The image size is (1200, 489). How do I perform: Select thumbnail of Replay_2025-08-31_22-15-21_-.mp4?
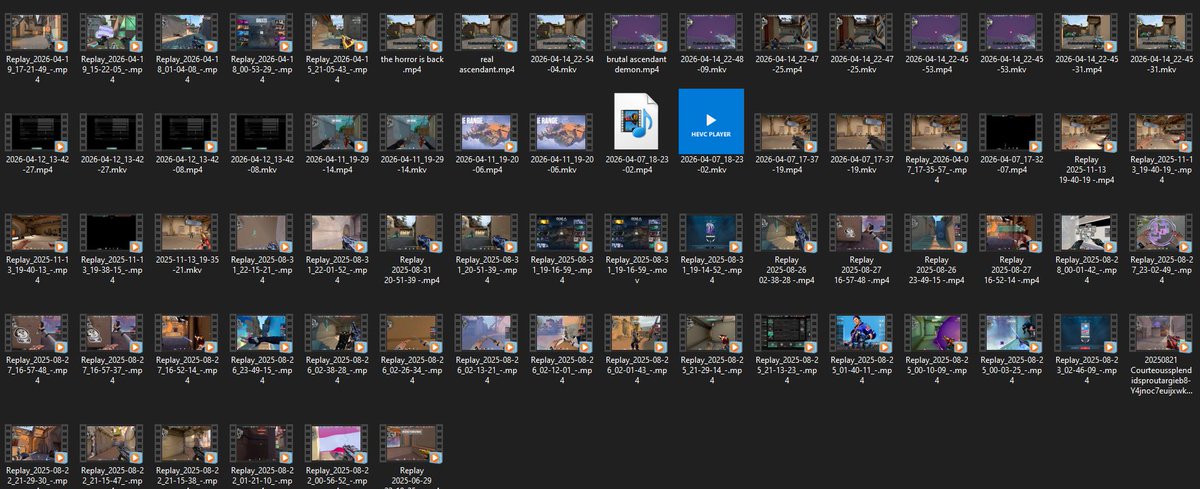click(261, 233)
